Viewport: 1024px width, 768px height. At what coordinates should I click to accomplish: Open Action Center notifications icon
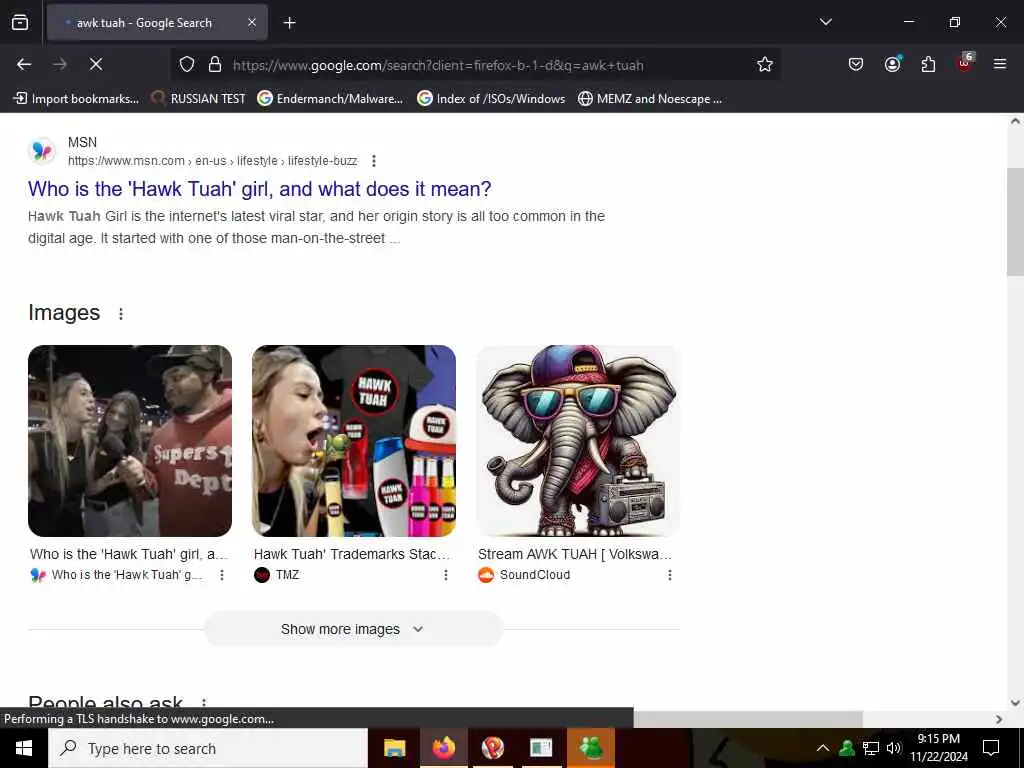click(991, 748)
